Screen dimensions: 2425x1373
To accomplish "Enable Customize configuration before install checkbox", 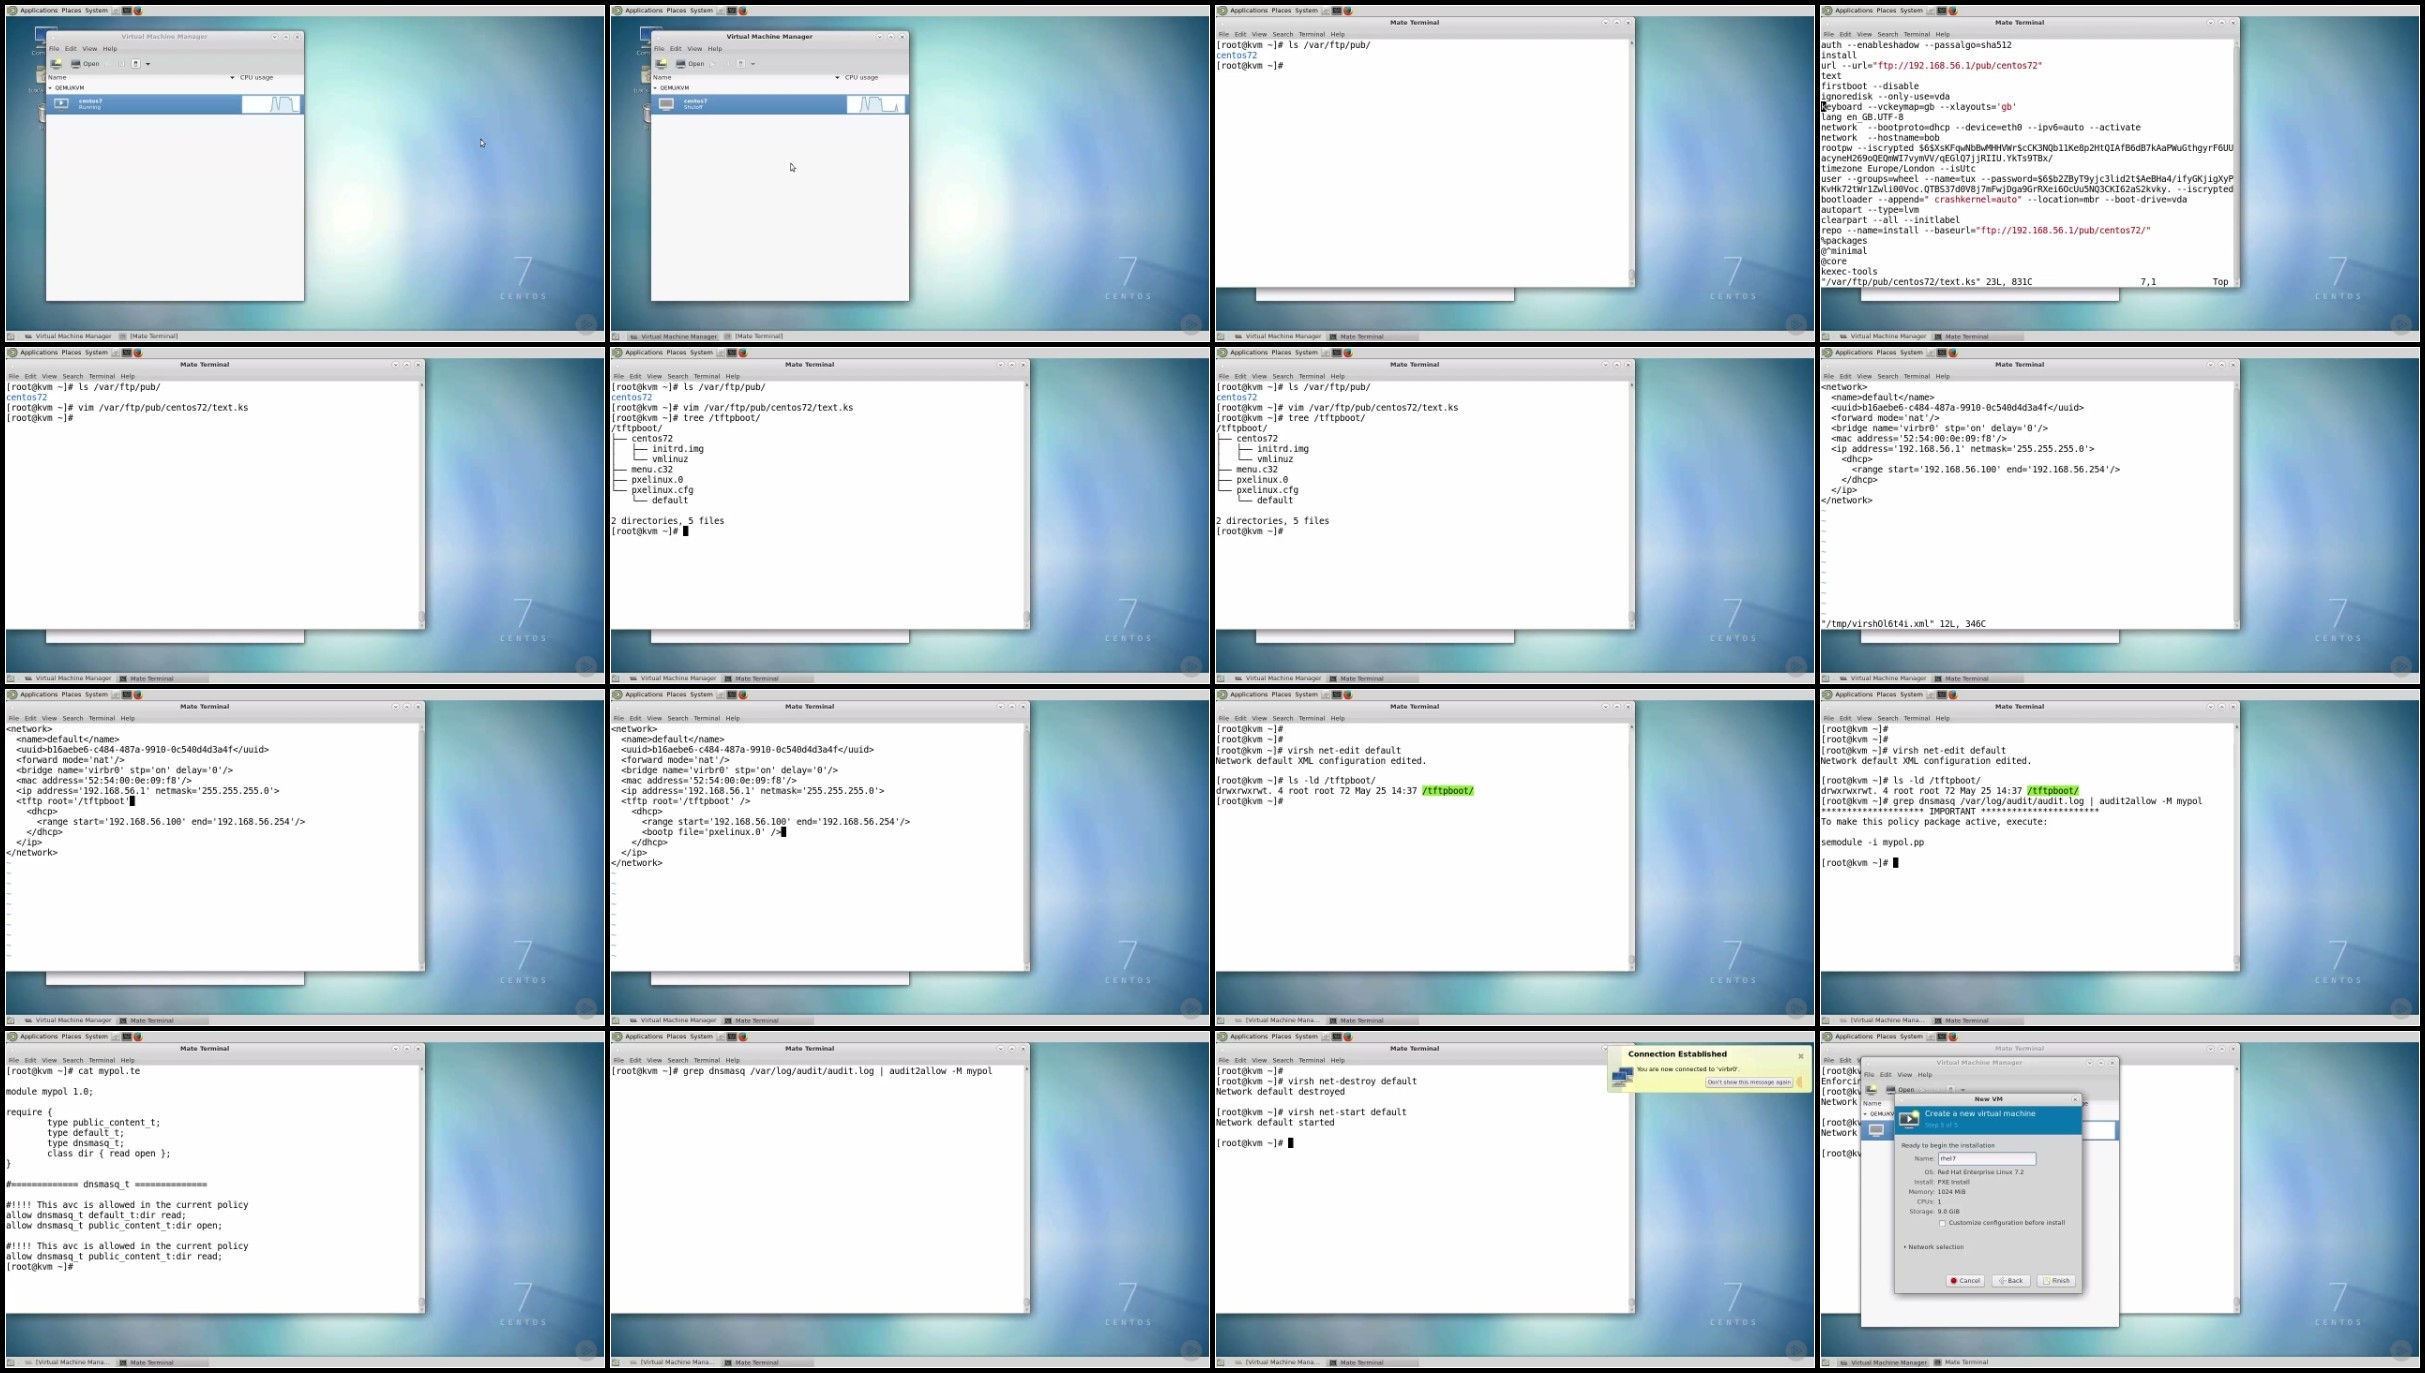I will click(1942, 1223).
